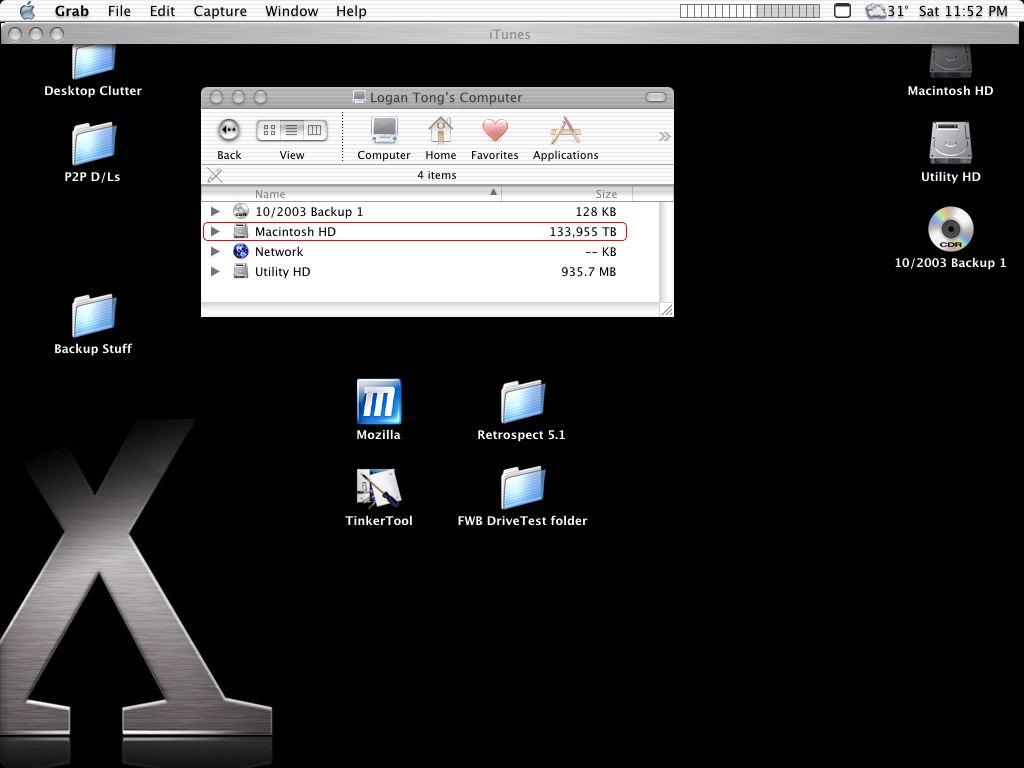Select the Utility HD desktop drive icon

click(950, 143)
